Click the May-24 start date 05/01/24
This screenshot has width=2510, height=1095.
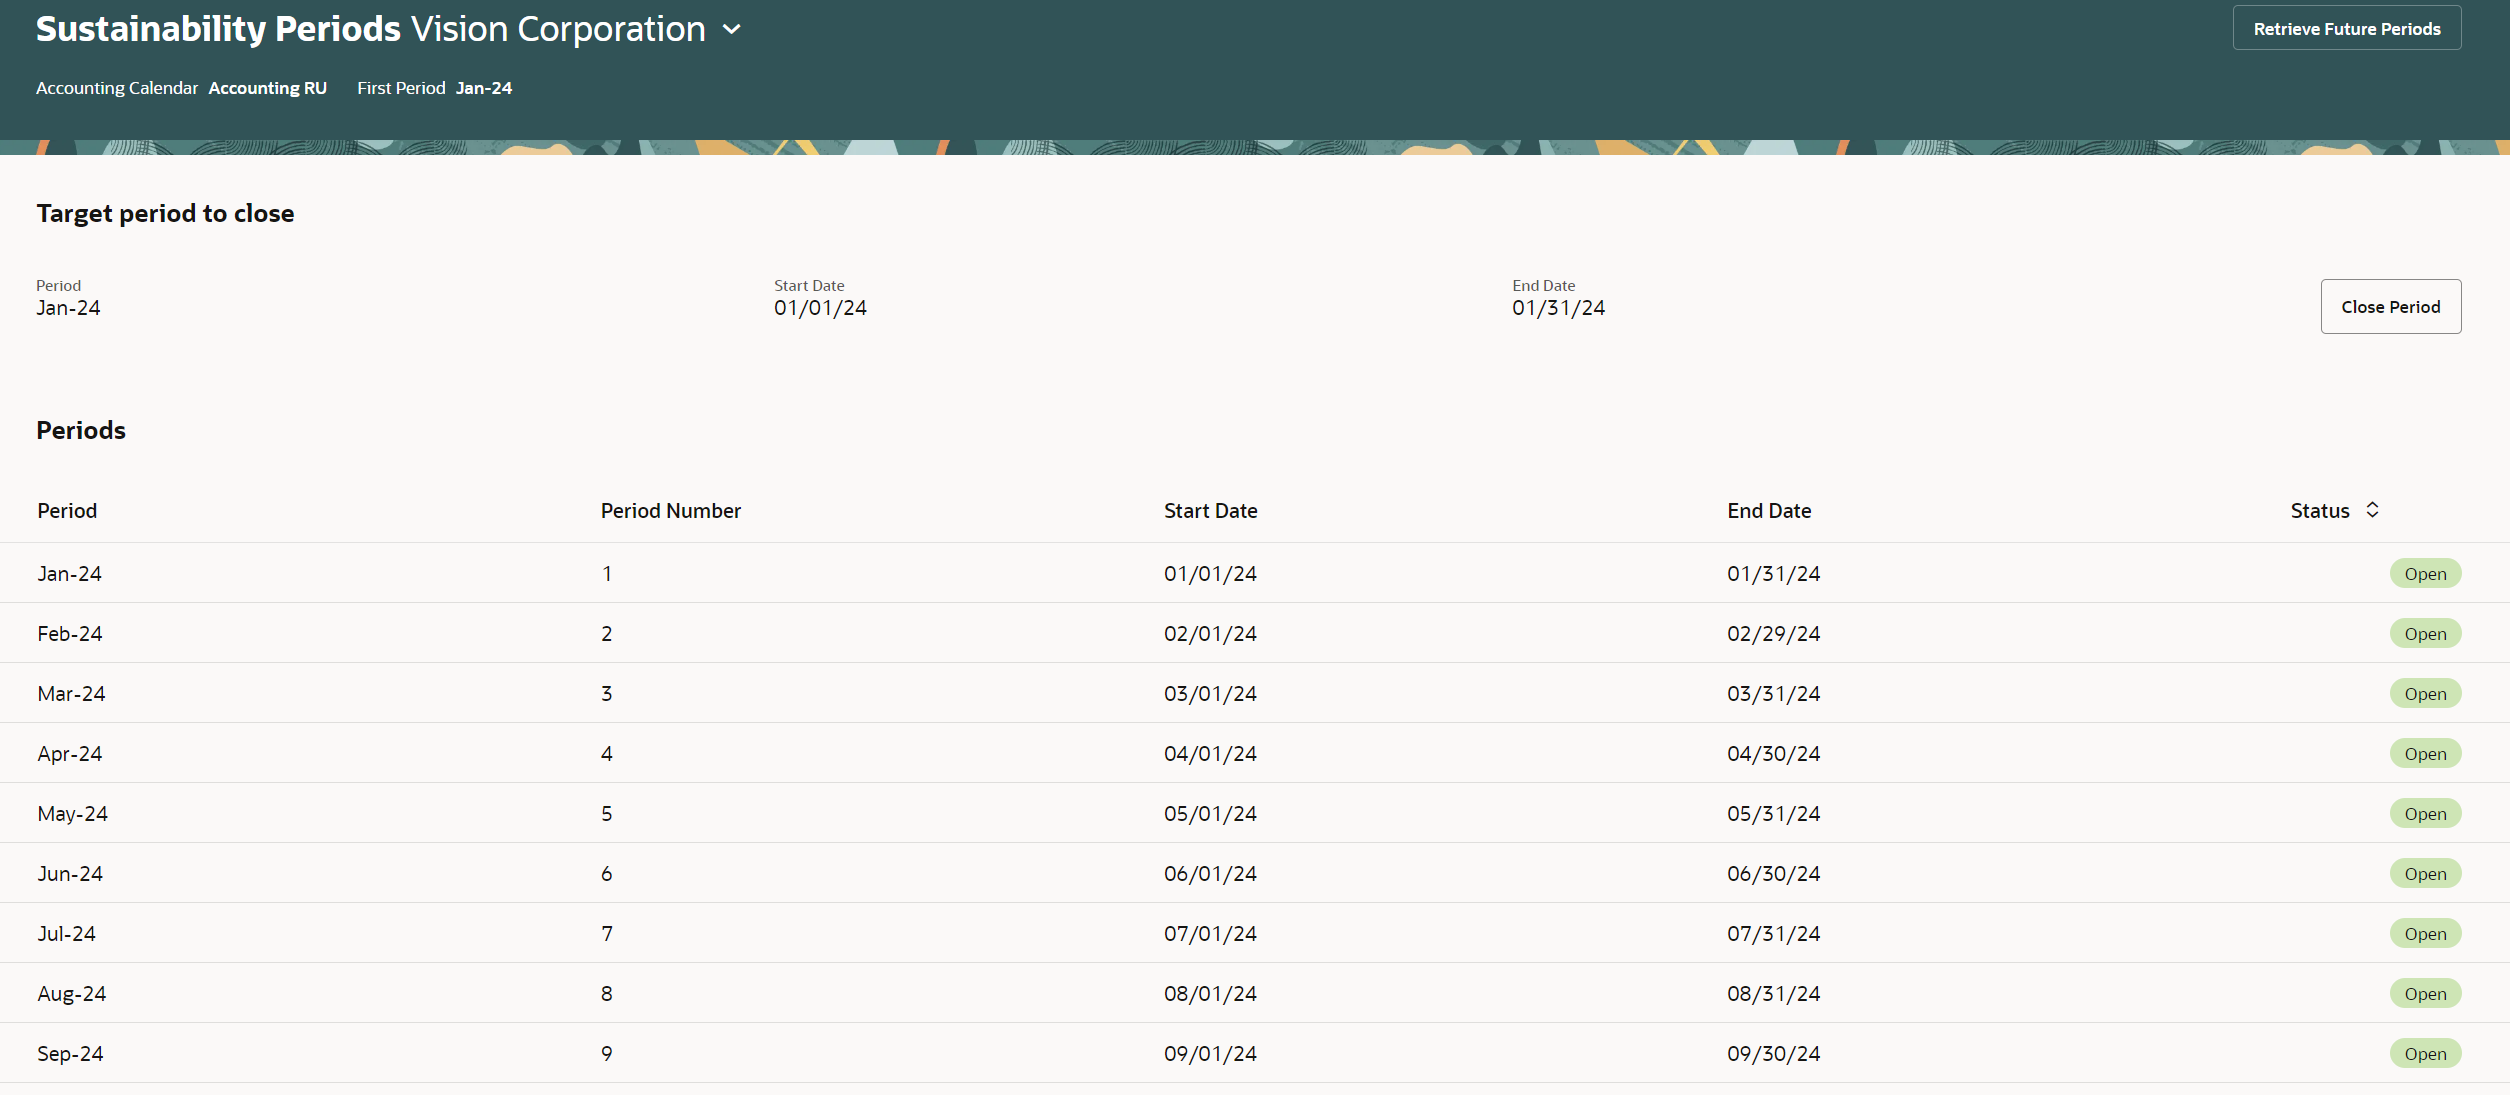tap(1210, 814)
